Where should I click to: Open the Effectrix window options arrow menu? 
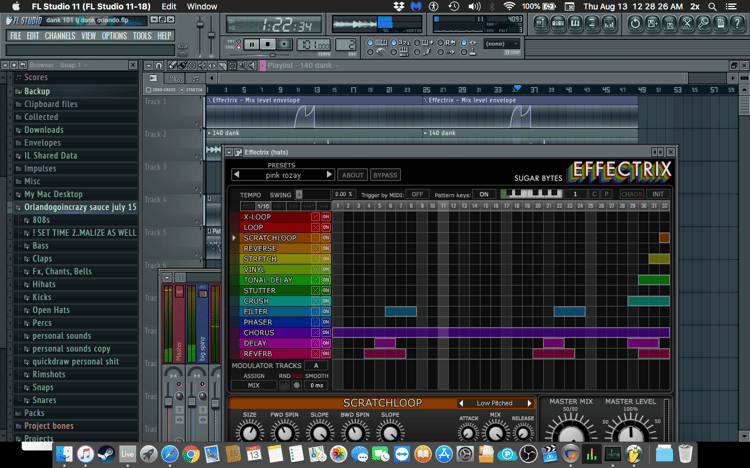229,152
